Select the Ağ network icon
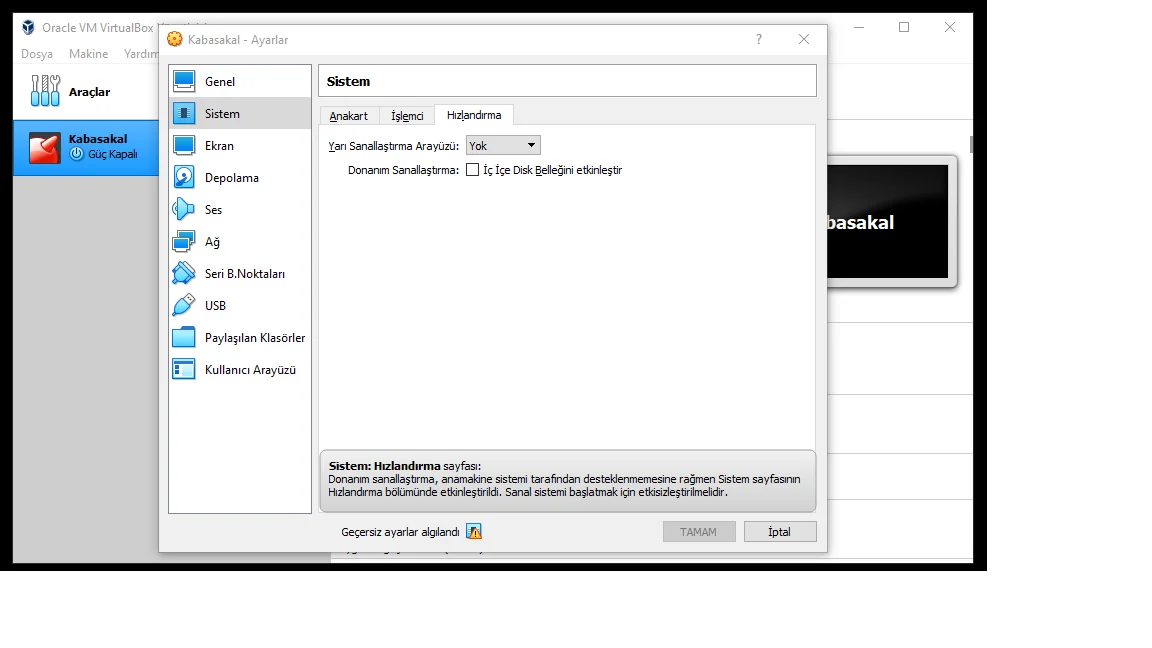This screenshot has width=1152, height=648. (x=184, y=241)
